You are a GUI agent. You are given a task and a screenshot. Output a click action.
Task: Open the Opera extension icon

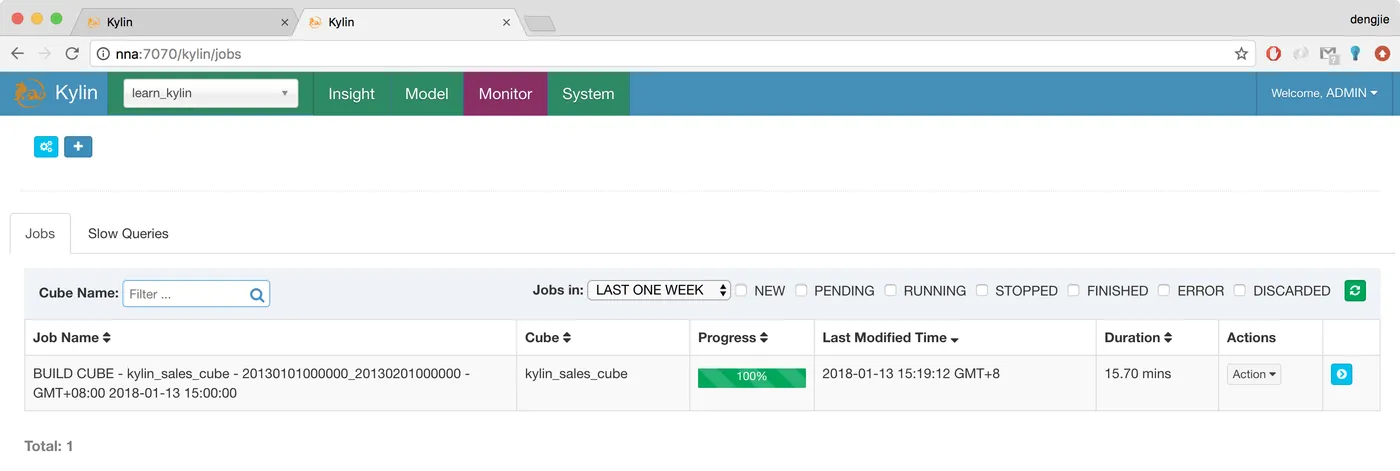coord(1274,54)
